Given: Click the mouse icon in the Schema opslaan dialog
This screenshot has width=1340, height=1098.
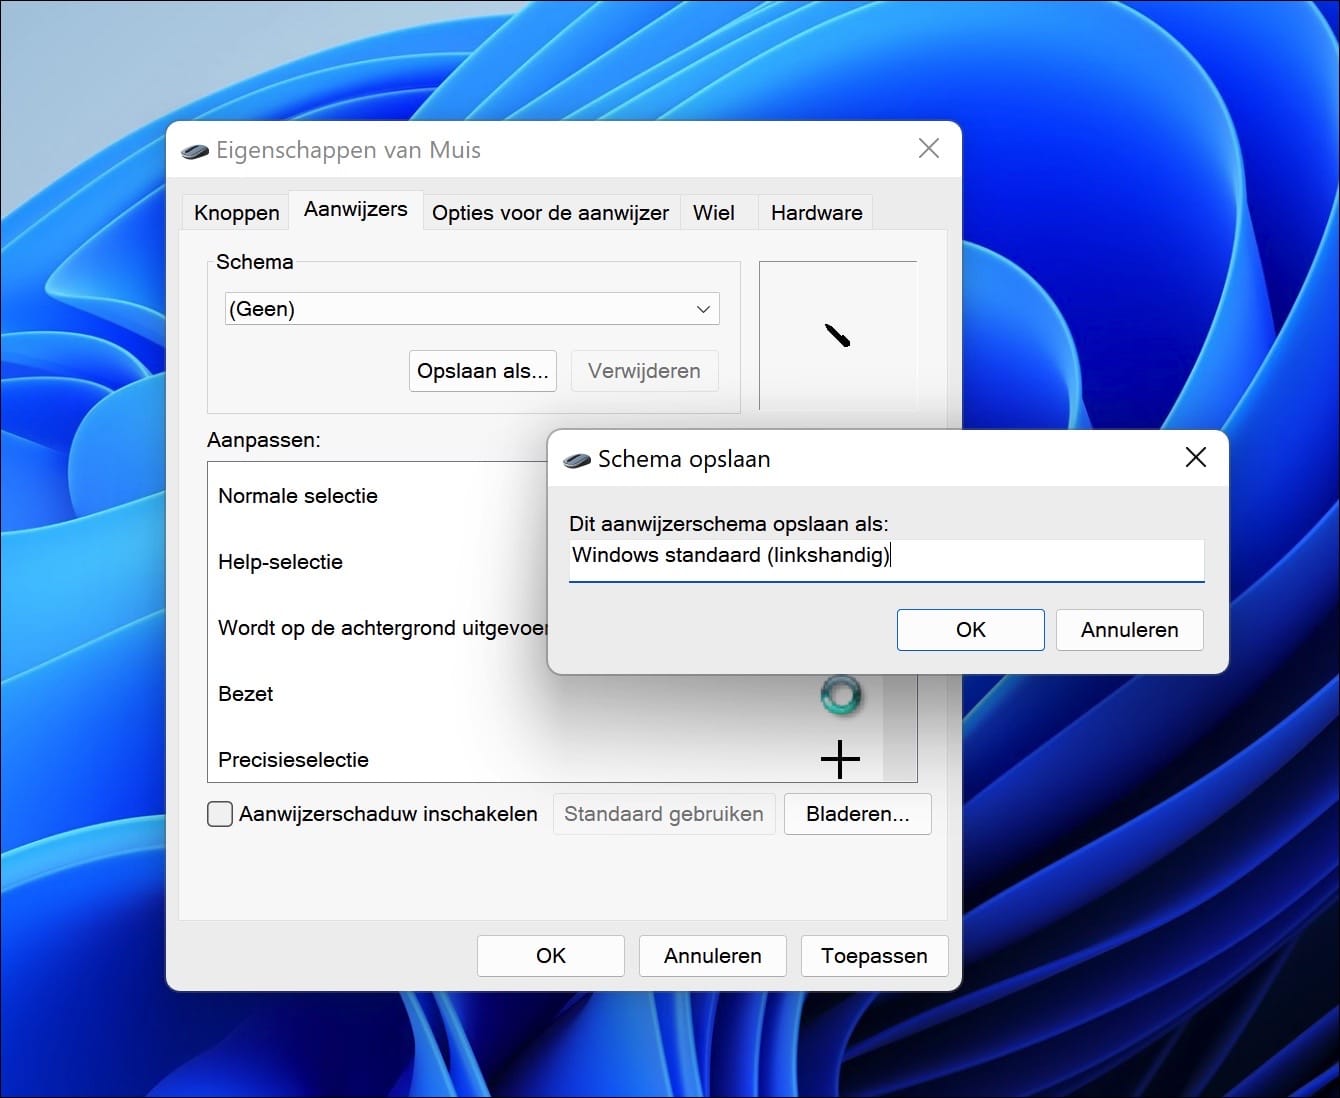Looking at the screenshot, I should click(575, 458).
